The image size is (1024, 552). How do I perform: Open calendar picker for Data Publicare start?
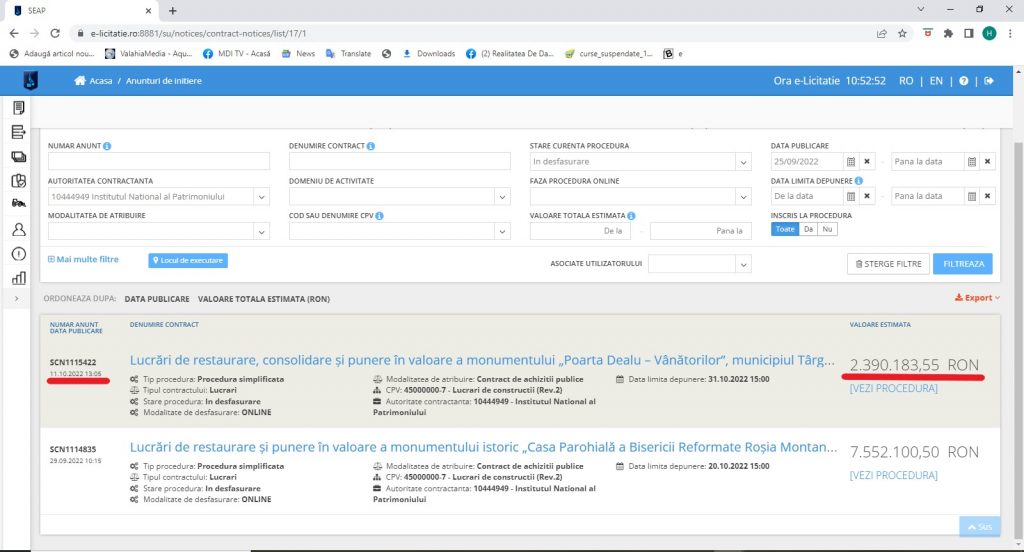(x=850, y=162)
